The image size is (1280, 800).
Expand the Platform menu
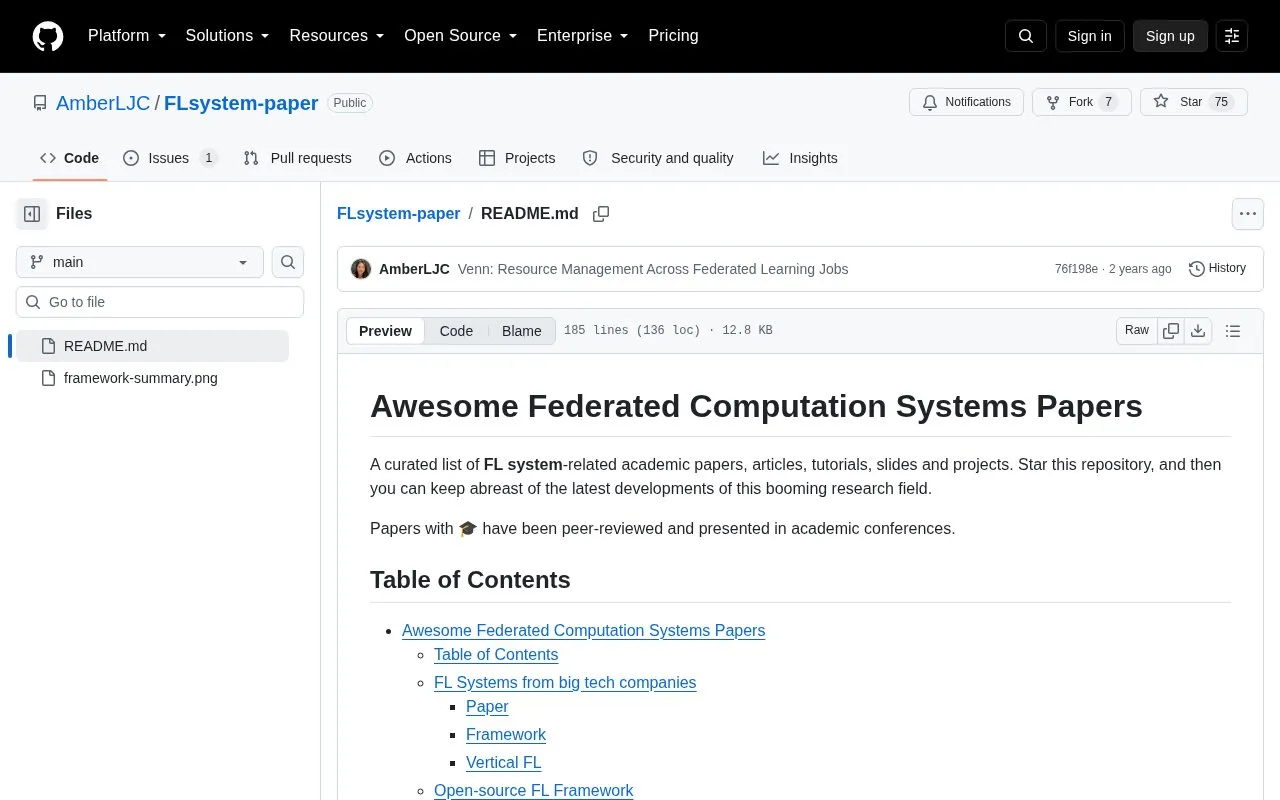[x=127, y=36]
